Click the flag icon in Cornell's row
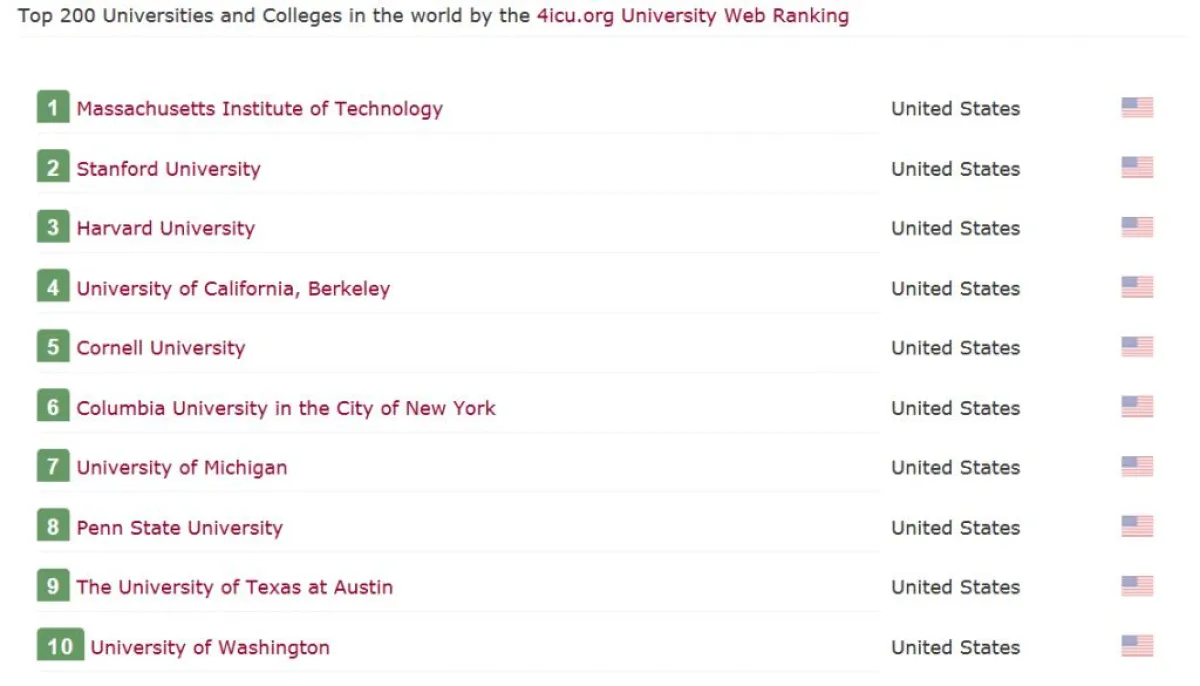The height and width of the screenshot is (686, 1200). tap(1137, 347)
